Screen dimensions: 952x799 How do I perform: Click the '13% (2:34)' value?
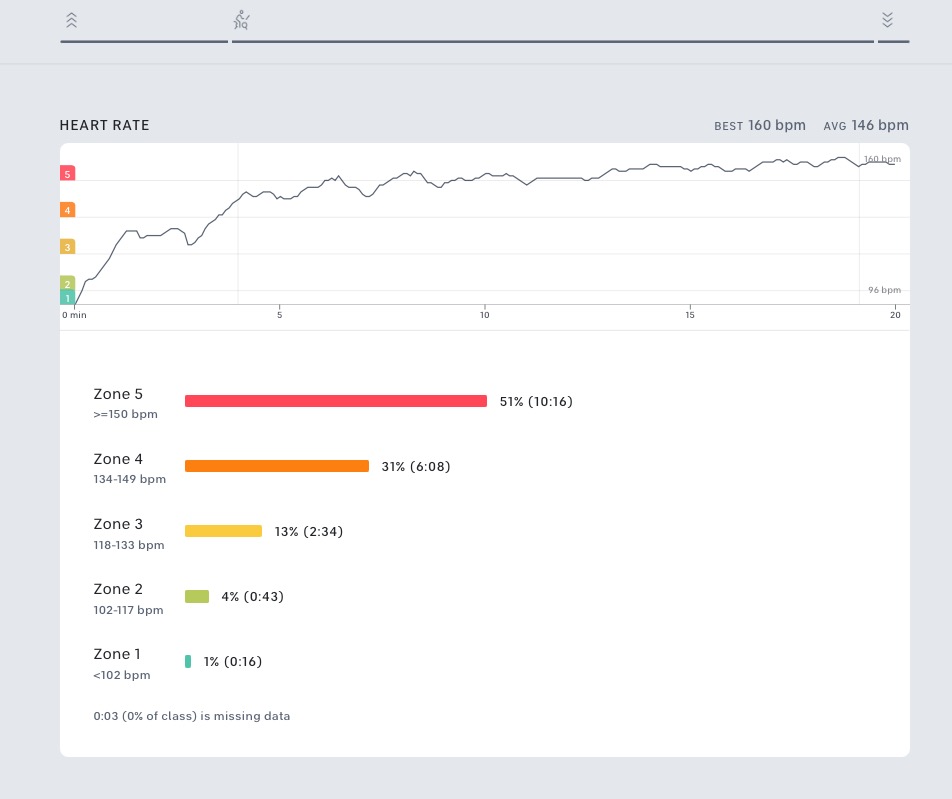308,531
